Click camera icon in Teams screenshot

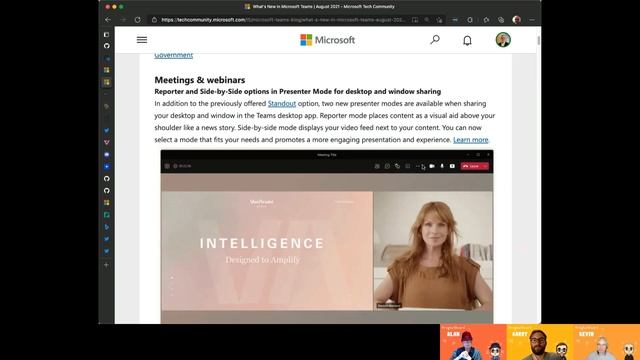tap(432, 166)
